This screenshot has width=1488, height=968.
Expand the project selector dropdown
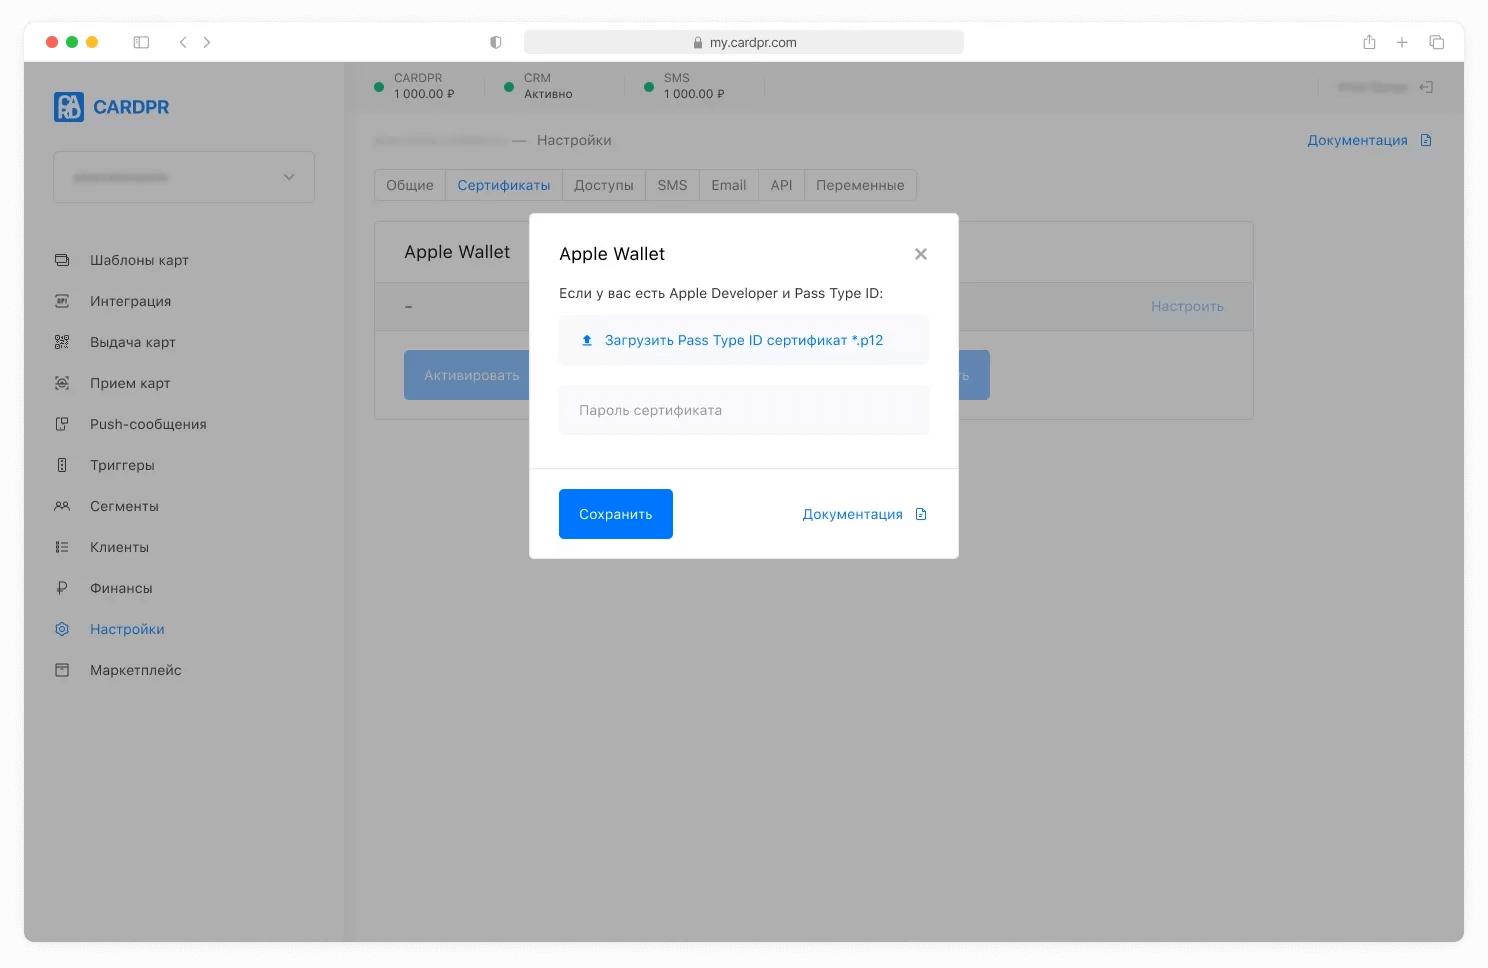click(x=184, y=177)
